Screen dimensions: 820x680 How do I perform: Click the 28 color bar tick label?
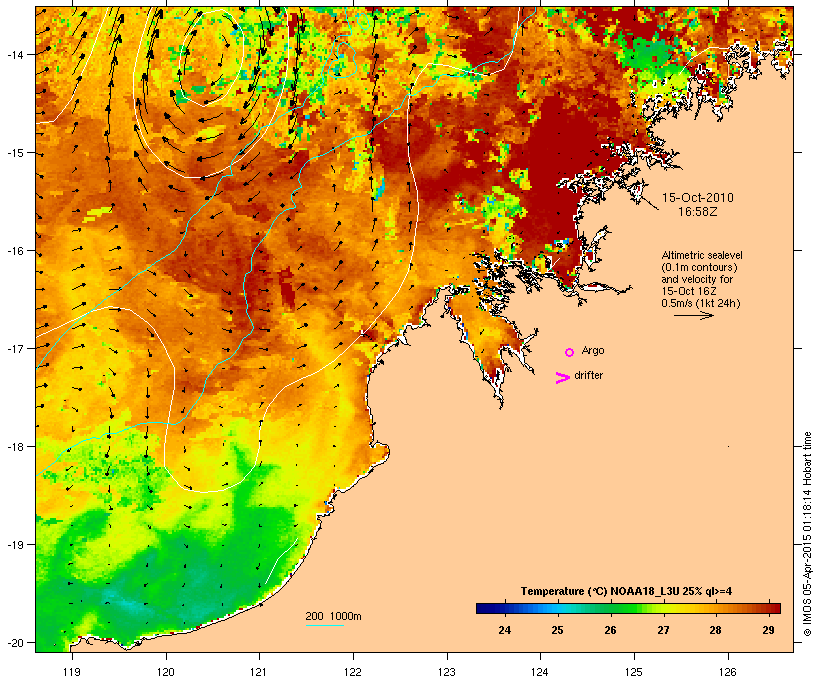[x=715, y=630]
